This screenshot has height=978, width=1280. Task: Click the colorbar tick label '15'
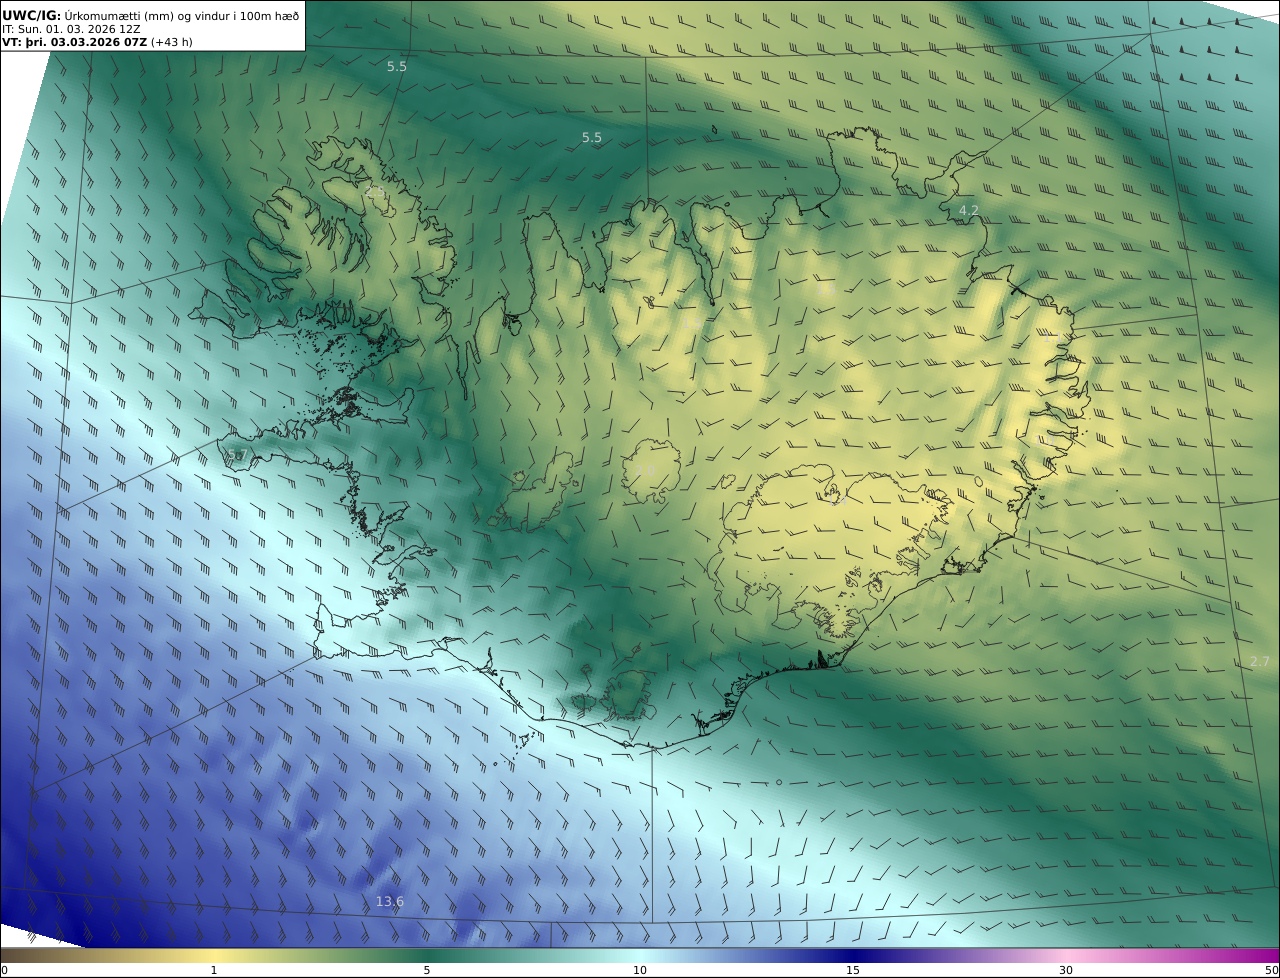(x=853, y=970)
